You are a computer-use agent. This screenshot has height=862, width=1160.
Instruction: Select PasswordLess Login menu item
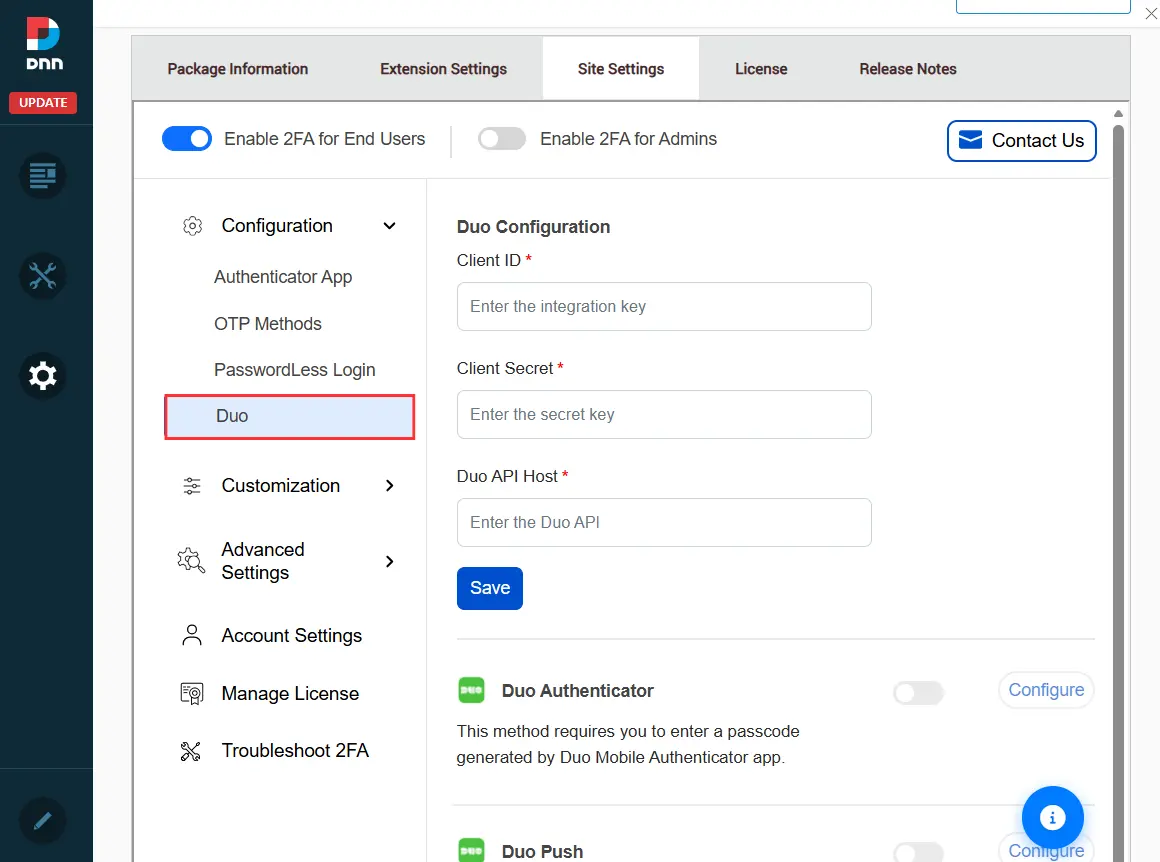tap(294, 370)
